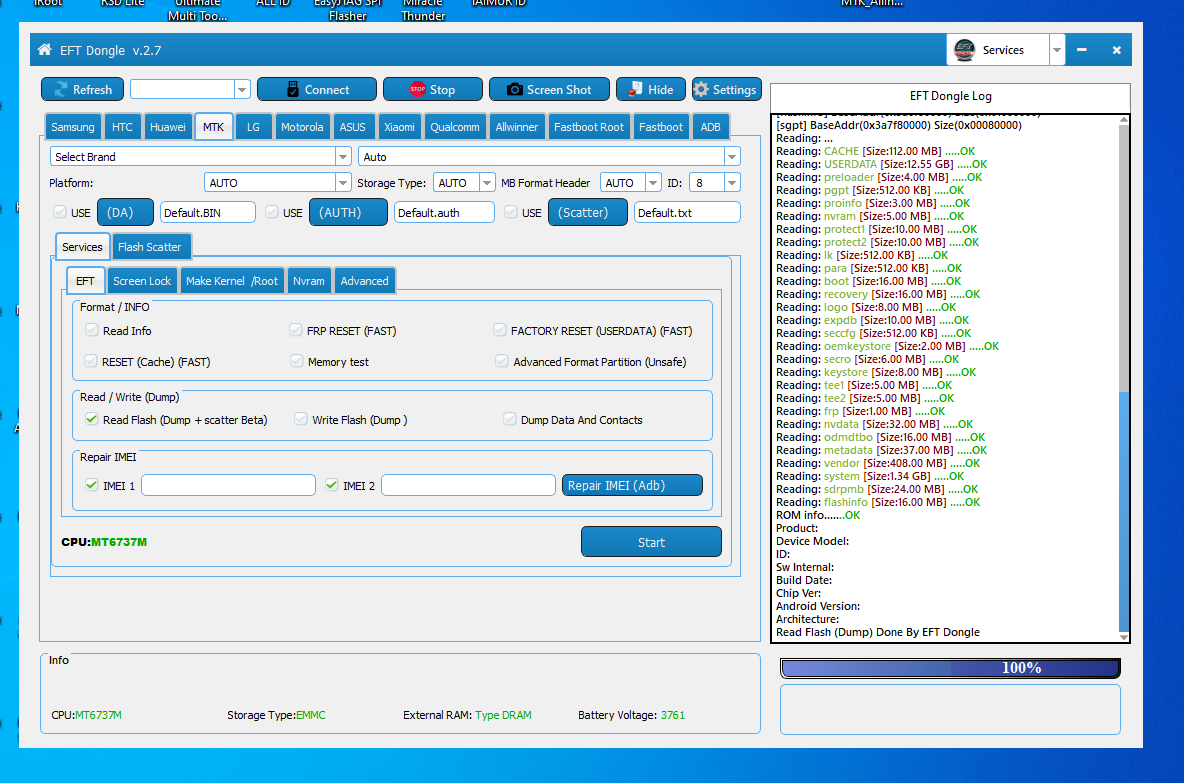Open the ADB tab
Image resolution: width=1184 pixels, height=783 pixels.
click(710, 127)
